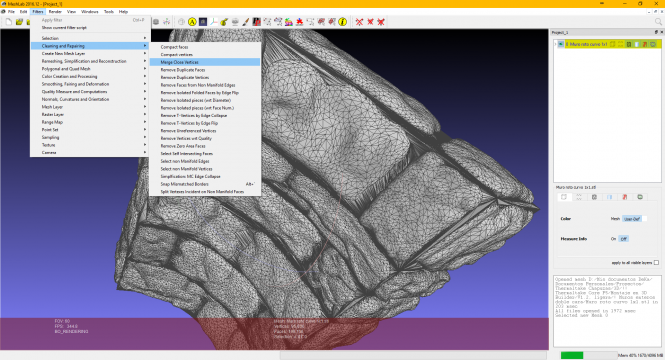Click the yellow info toolbar icon
Viewport: 665px width, 360px height.
[343, 22]
